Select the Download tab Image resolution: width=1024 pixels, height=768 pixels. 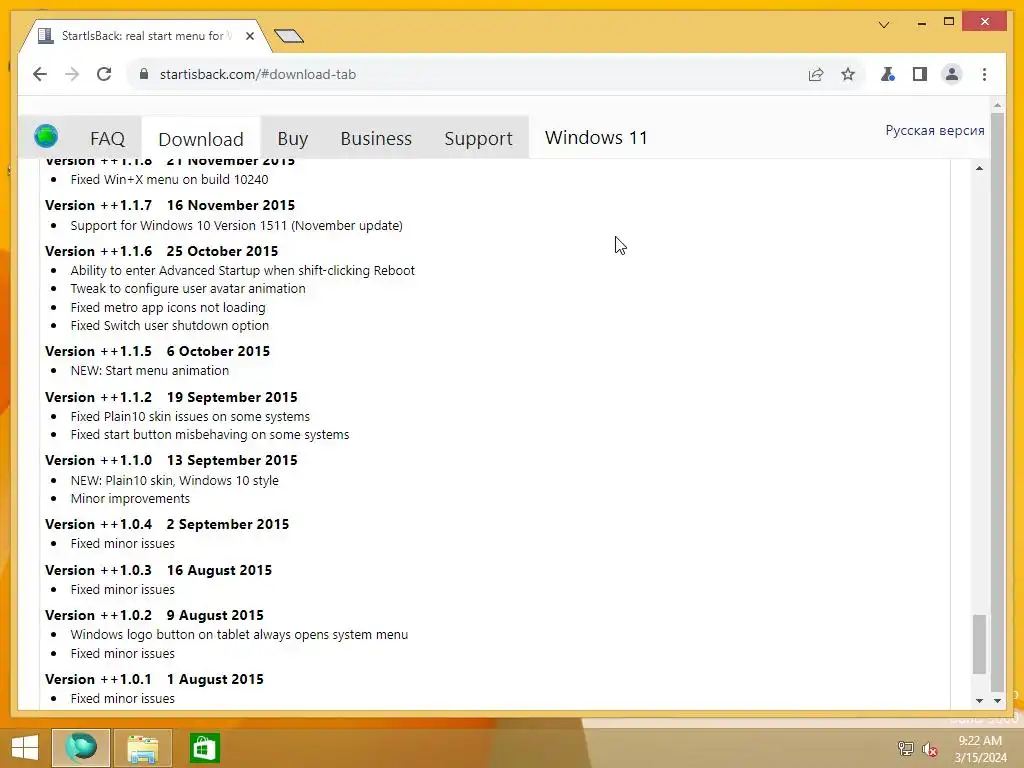201,139
